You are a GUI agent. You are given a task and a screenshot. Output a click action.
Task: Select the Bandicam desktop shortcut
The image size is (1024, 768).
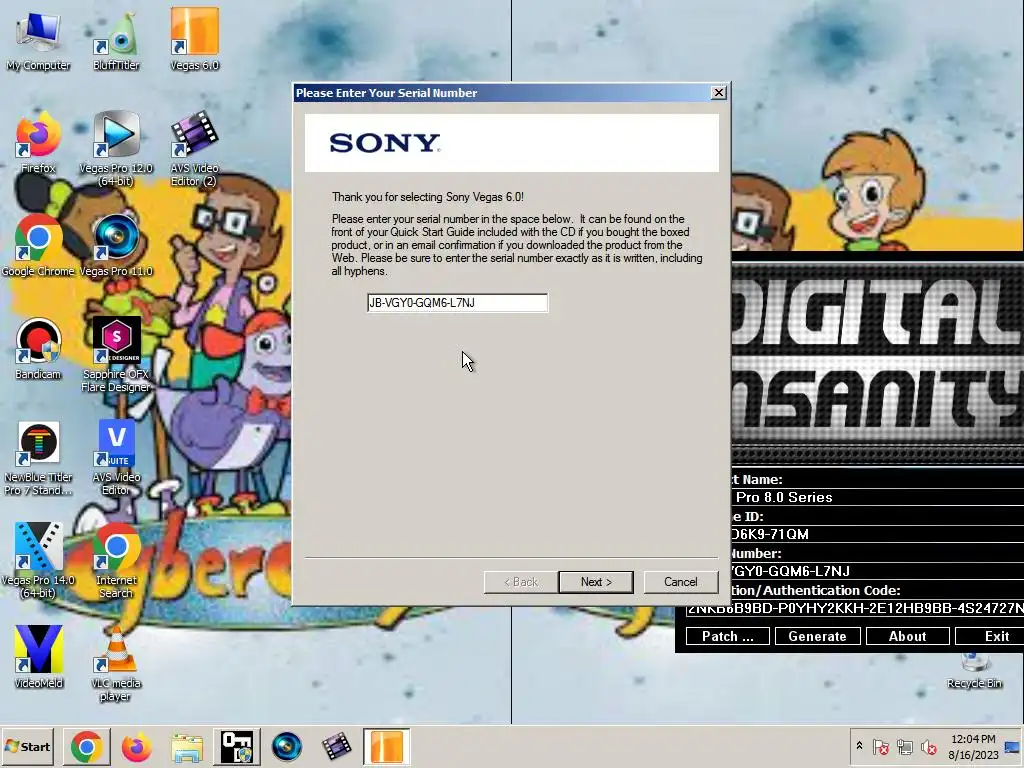pyautogui.click(x=38, y=349)
